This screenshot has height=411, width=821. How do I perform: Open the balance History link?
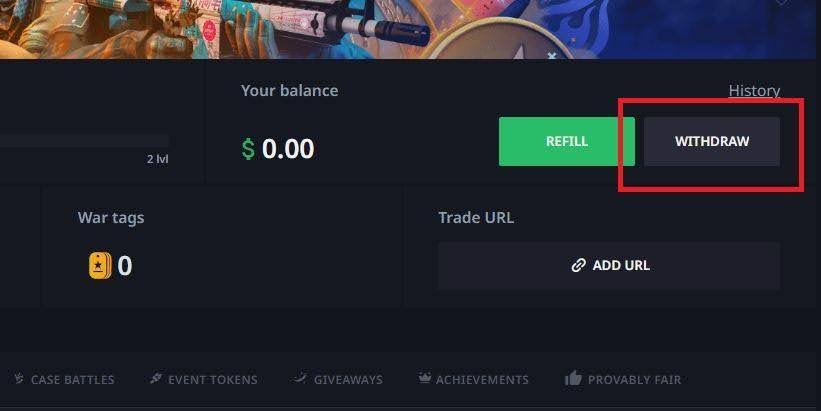(x=754, y=91)
